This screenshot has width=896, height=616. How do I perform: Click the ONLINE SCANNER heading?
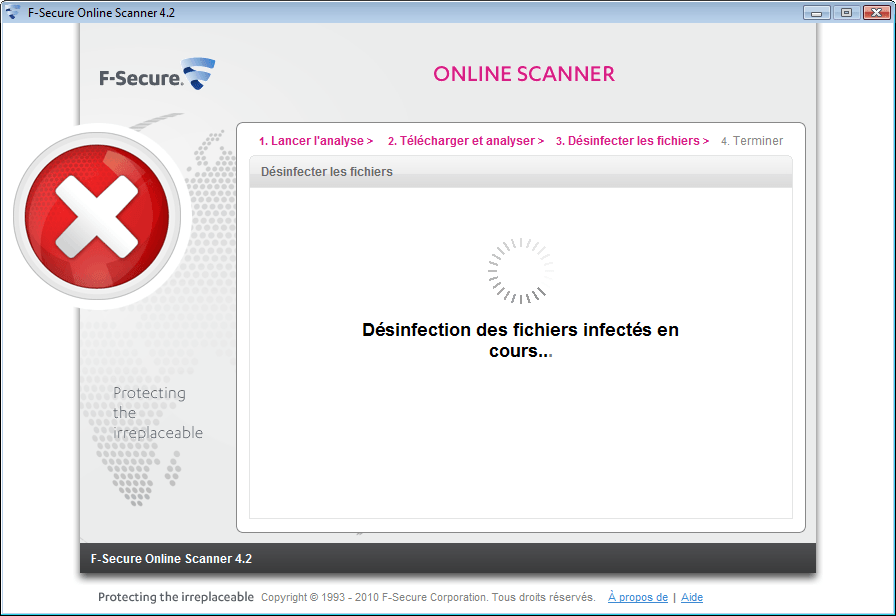pyautogui.click(x=524, y=74)
